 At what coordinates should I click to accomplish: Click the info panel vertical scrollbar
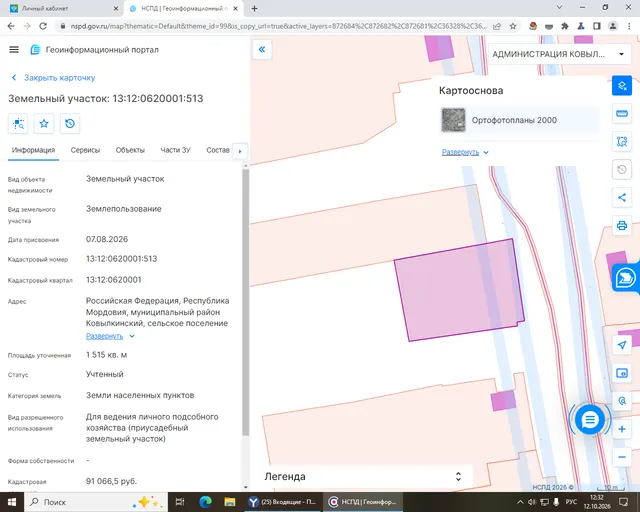coord(245,302)
